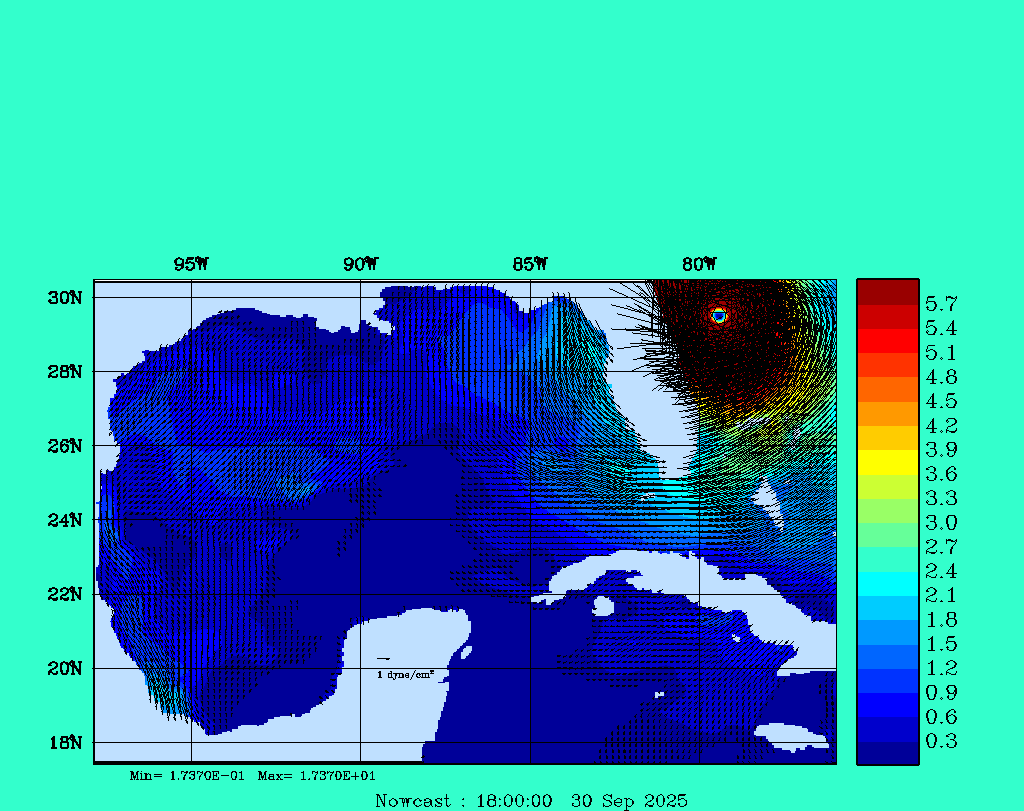
Task: Select the yellow band in the color legend
Action: 887,462
